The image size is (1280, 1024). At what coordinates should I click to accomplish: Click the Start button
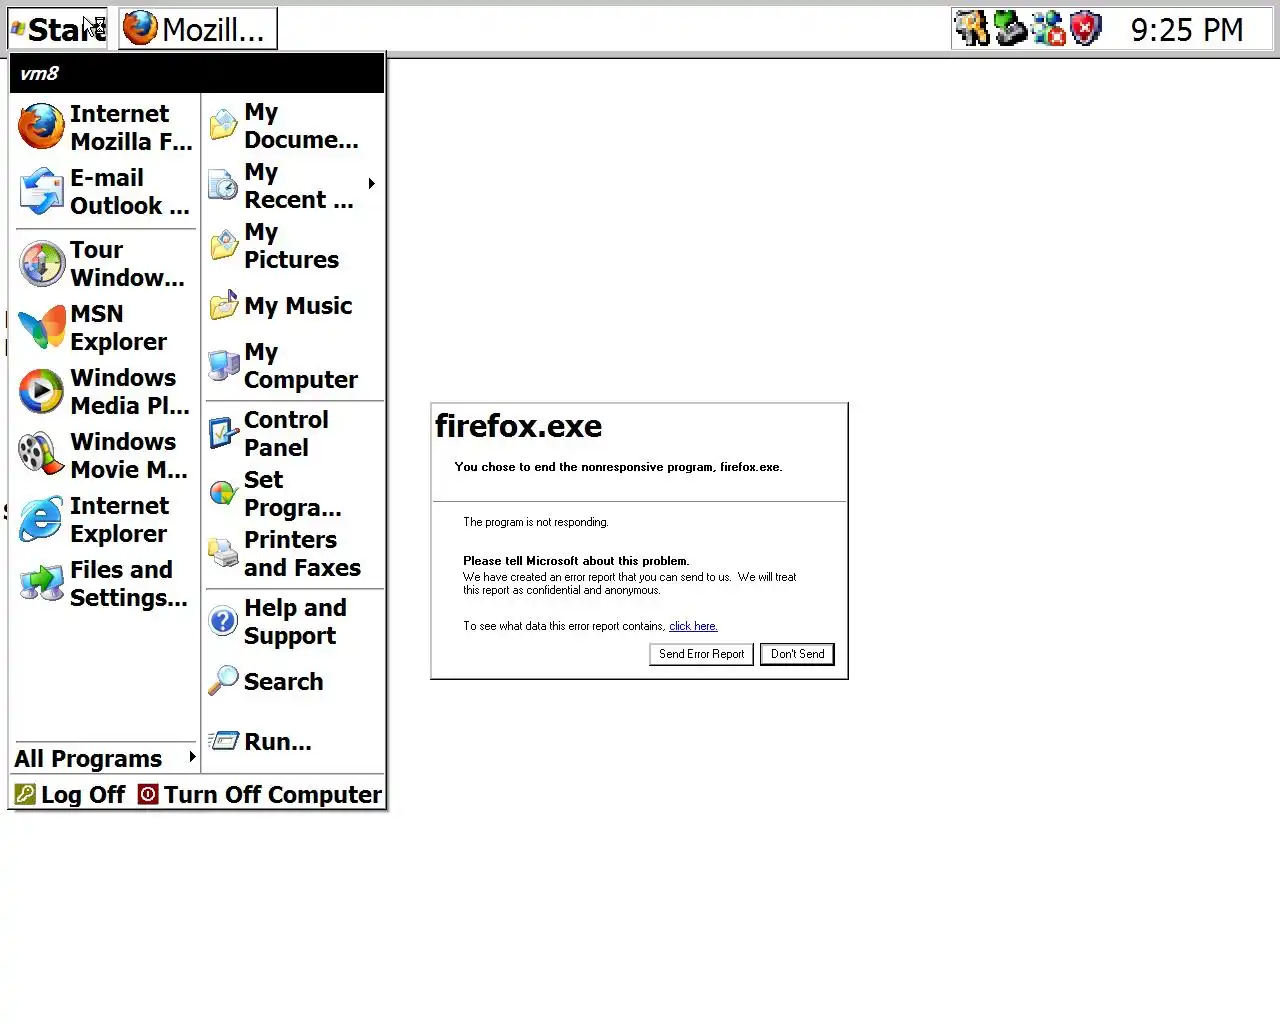tap(58, 29)
